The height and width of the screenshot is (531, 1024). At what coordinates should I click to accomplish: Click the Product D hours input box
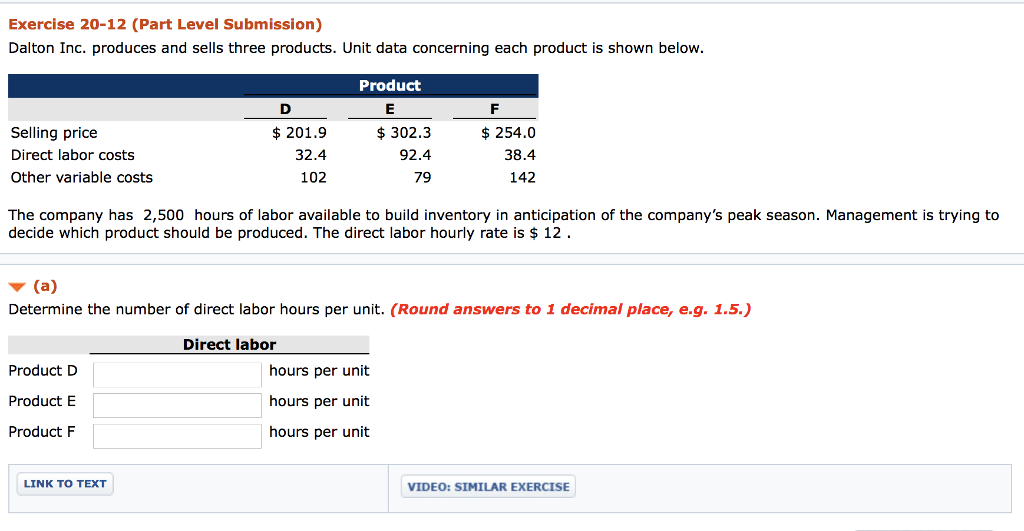(177, 374)
